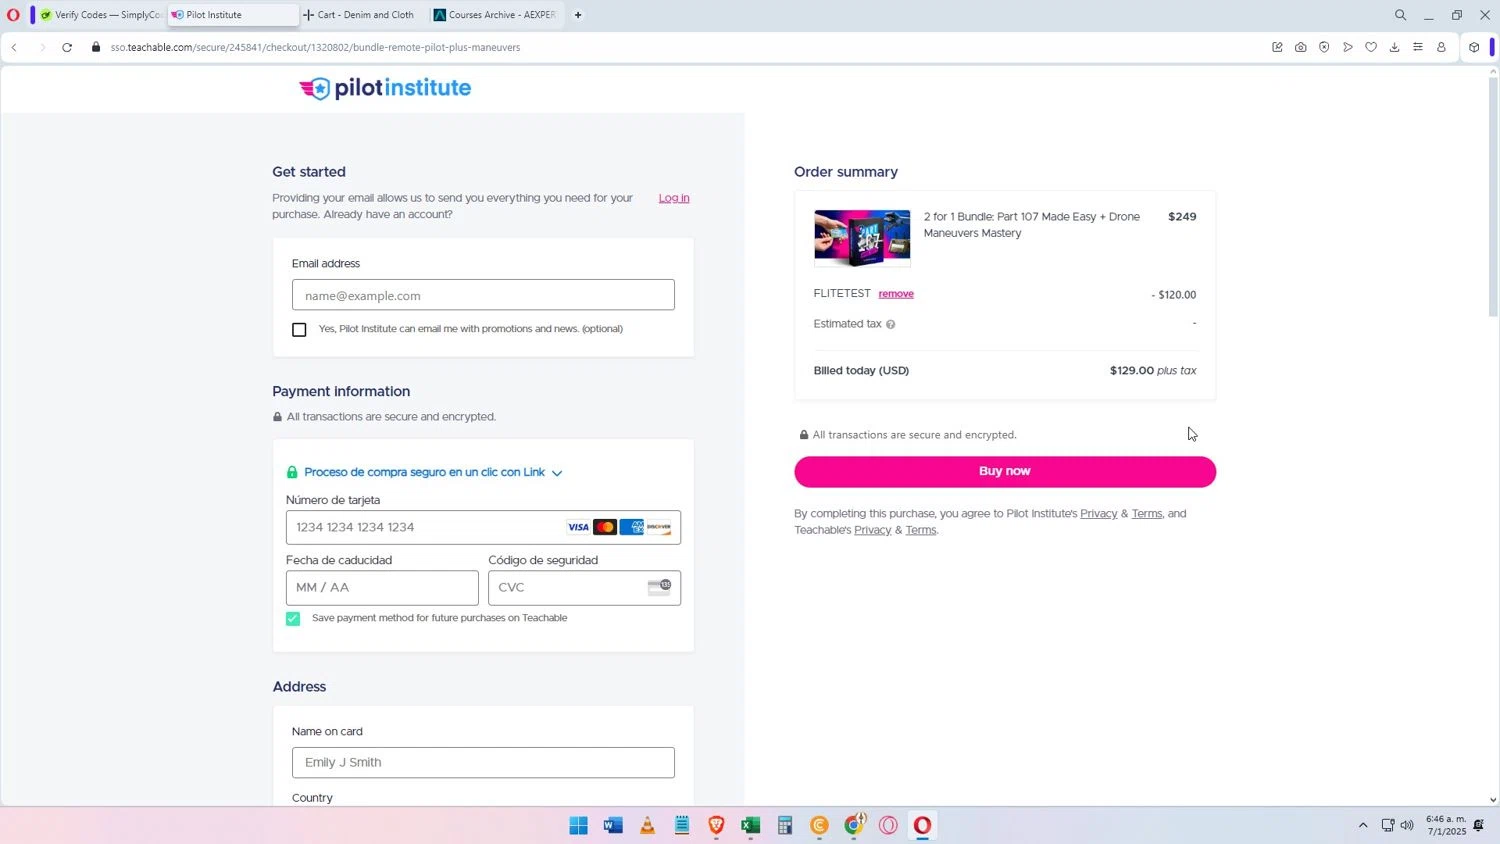Open Teachable's Terms link

(921, 530)
